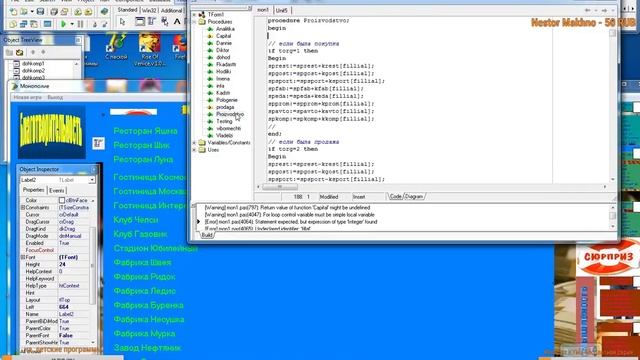Expand the Variables/Constants tree node

(x=194, y=143)
